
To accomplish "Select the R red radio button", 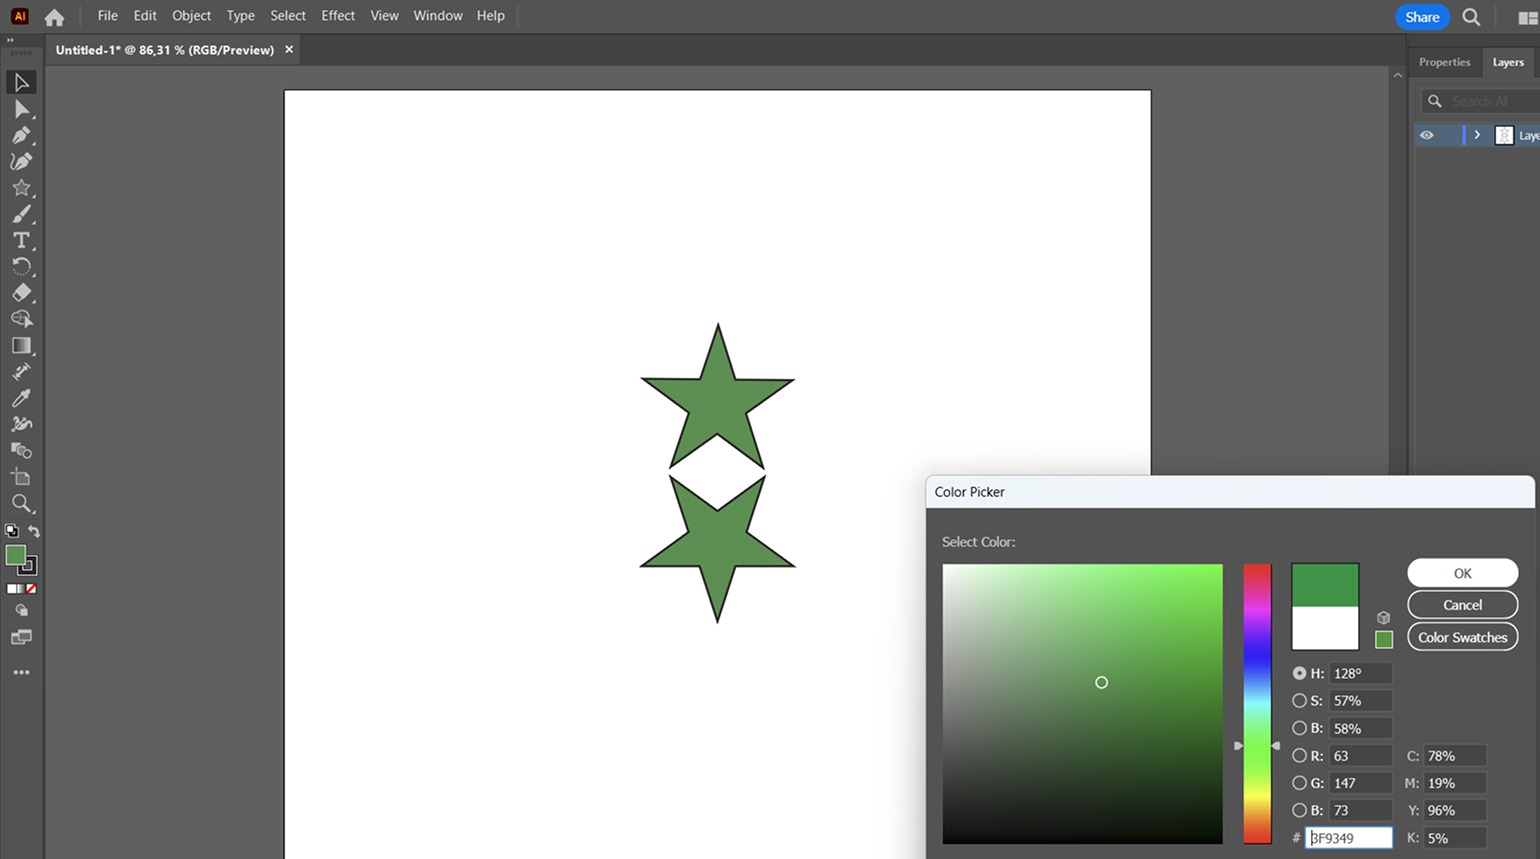I will coord(1299,756).
